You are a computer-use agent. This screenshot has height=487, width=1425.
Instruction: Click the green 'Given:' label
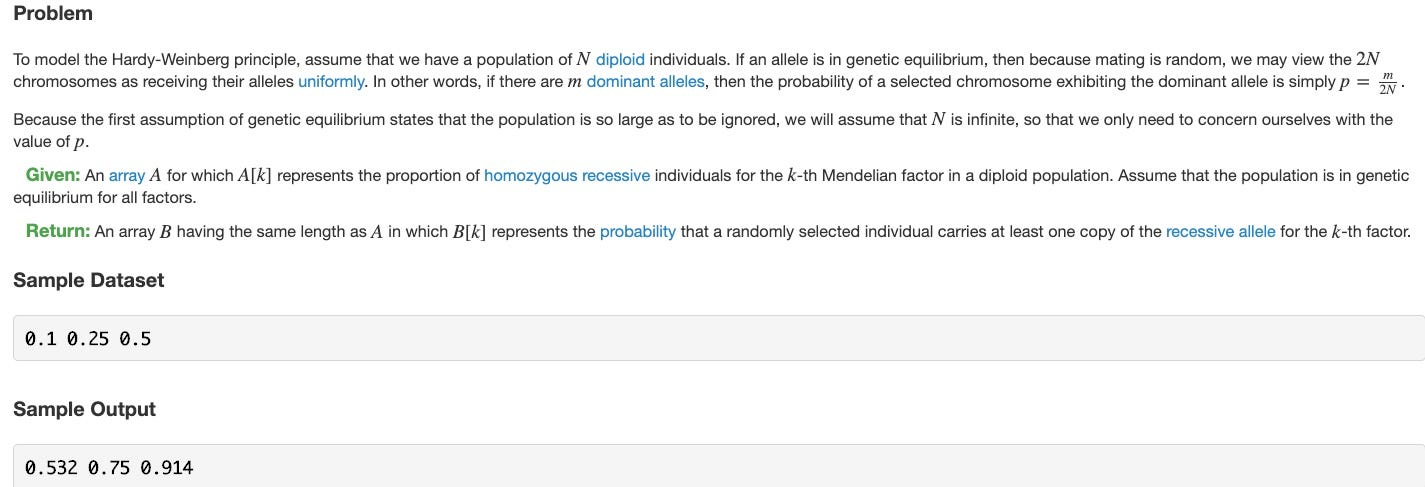(x=53, y=175)
